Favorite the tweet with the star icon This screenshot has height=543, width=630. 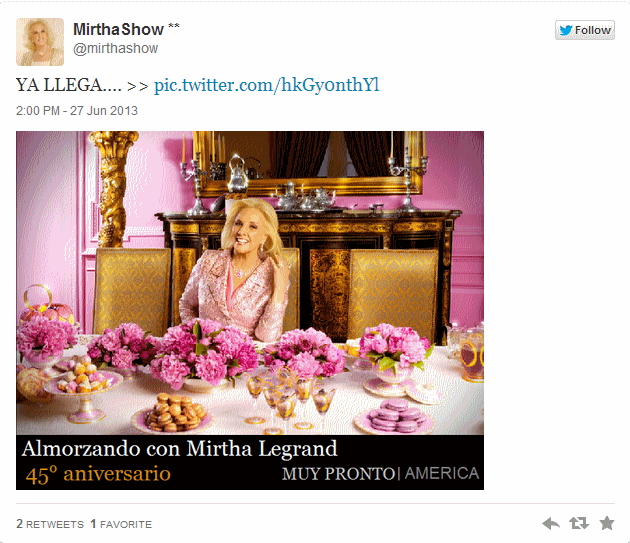pyautogui.click(x=607, y=523)
